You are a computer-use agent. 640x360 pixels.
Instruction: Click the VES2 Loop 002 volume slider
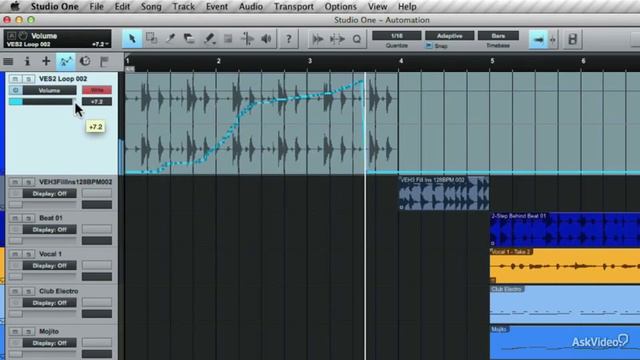pos(42,102)
